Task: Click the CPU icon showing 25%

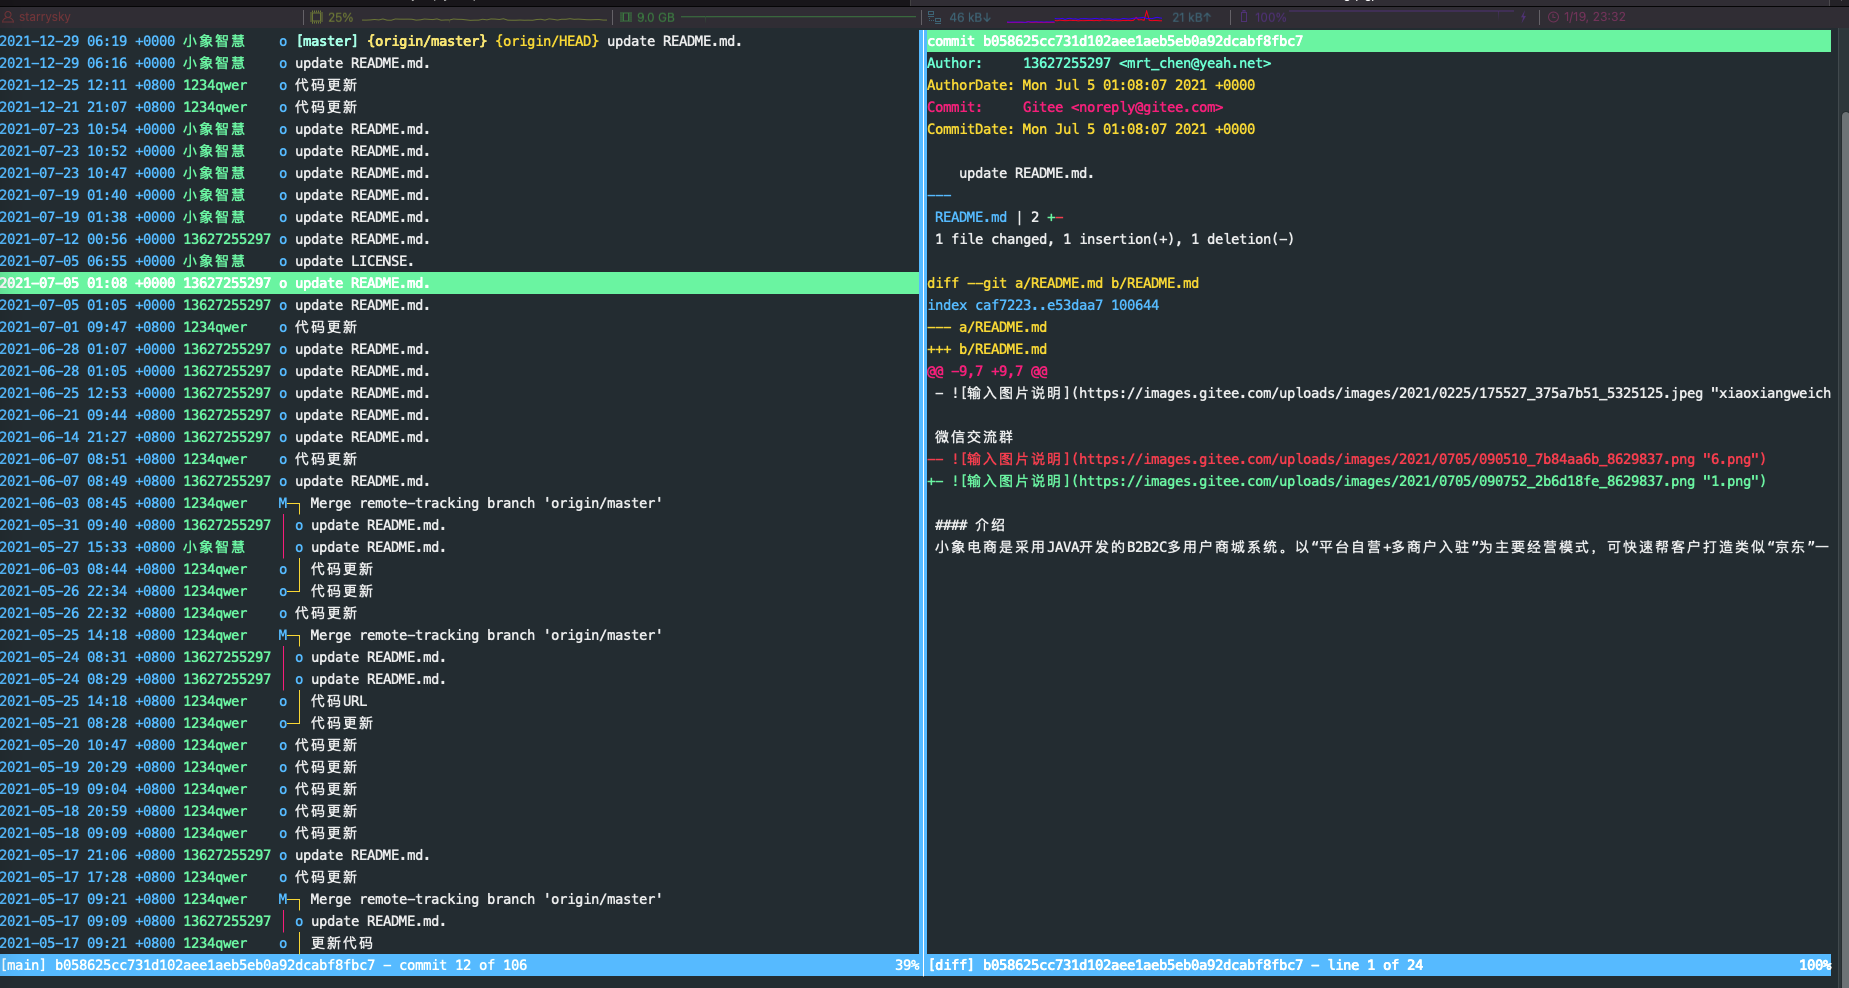Action: pos(317,17)
